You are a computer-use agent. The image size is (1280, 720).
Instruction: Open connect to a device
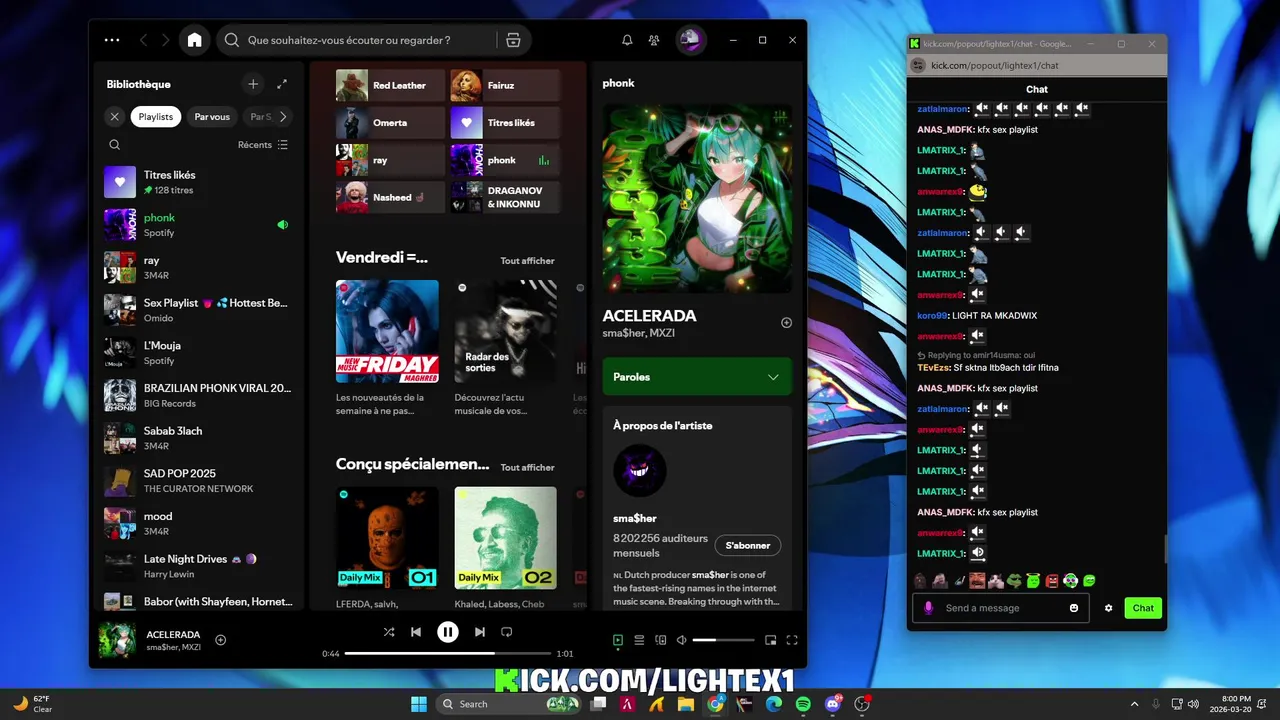tap(660, 640)
